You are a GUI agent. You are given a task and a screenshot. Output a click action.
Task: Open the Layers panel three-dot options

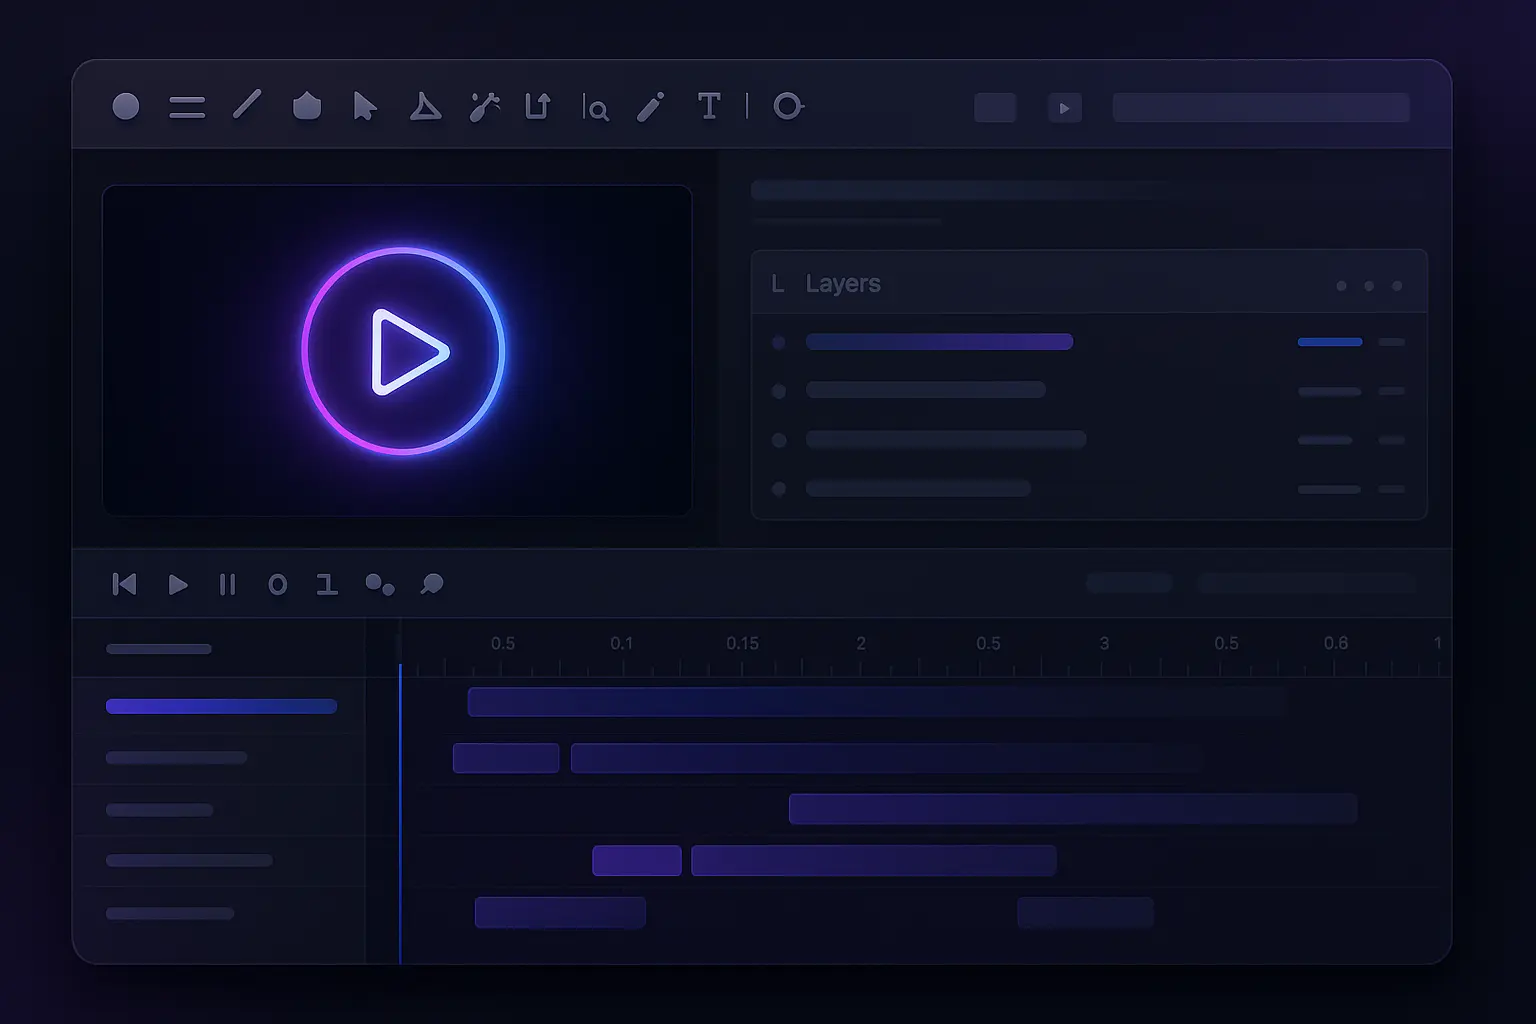[1369, 286]
